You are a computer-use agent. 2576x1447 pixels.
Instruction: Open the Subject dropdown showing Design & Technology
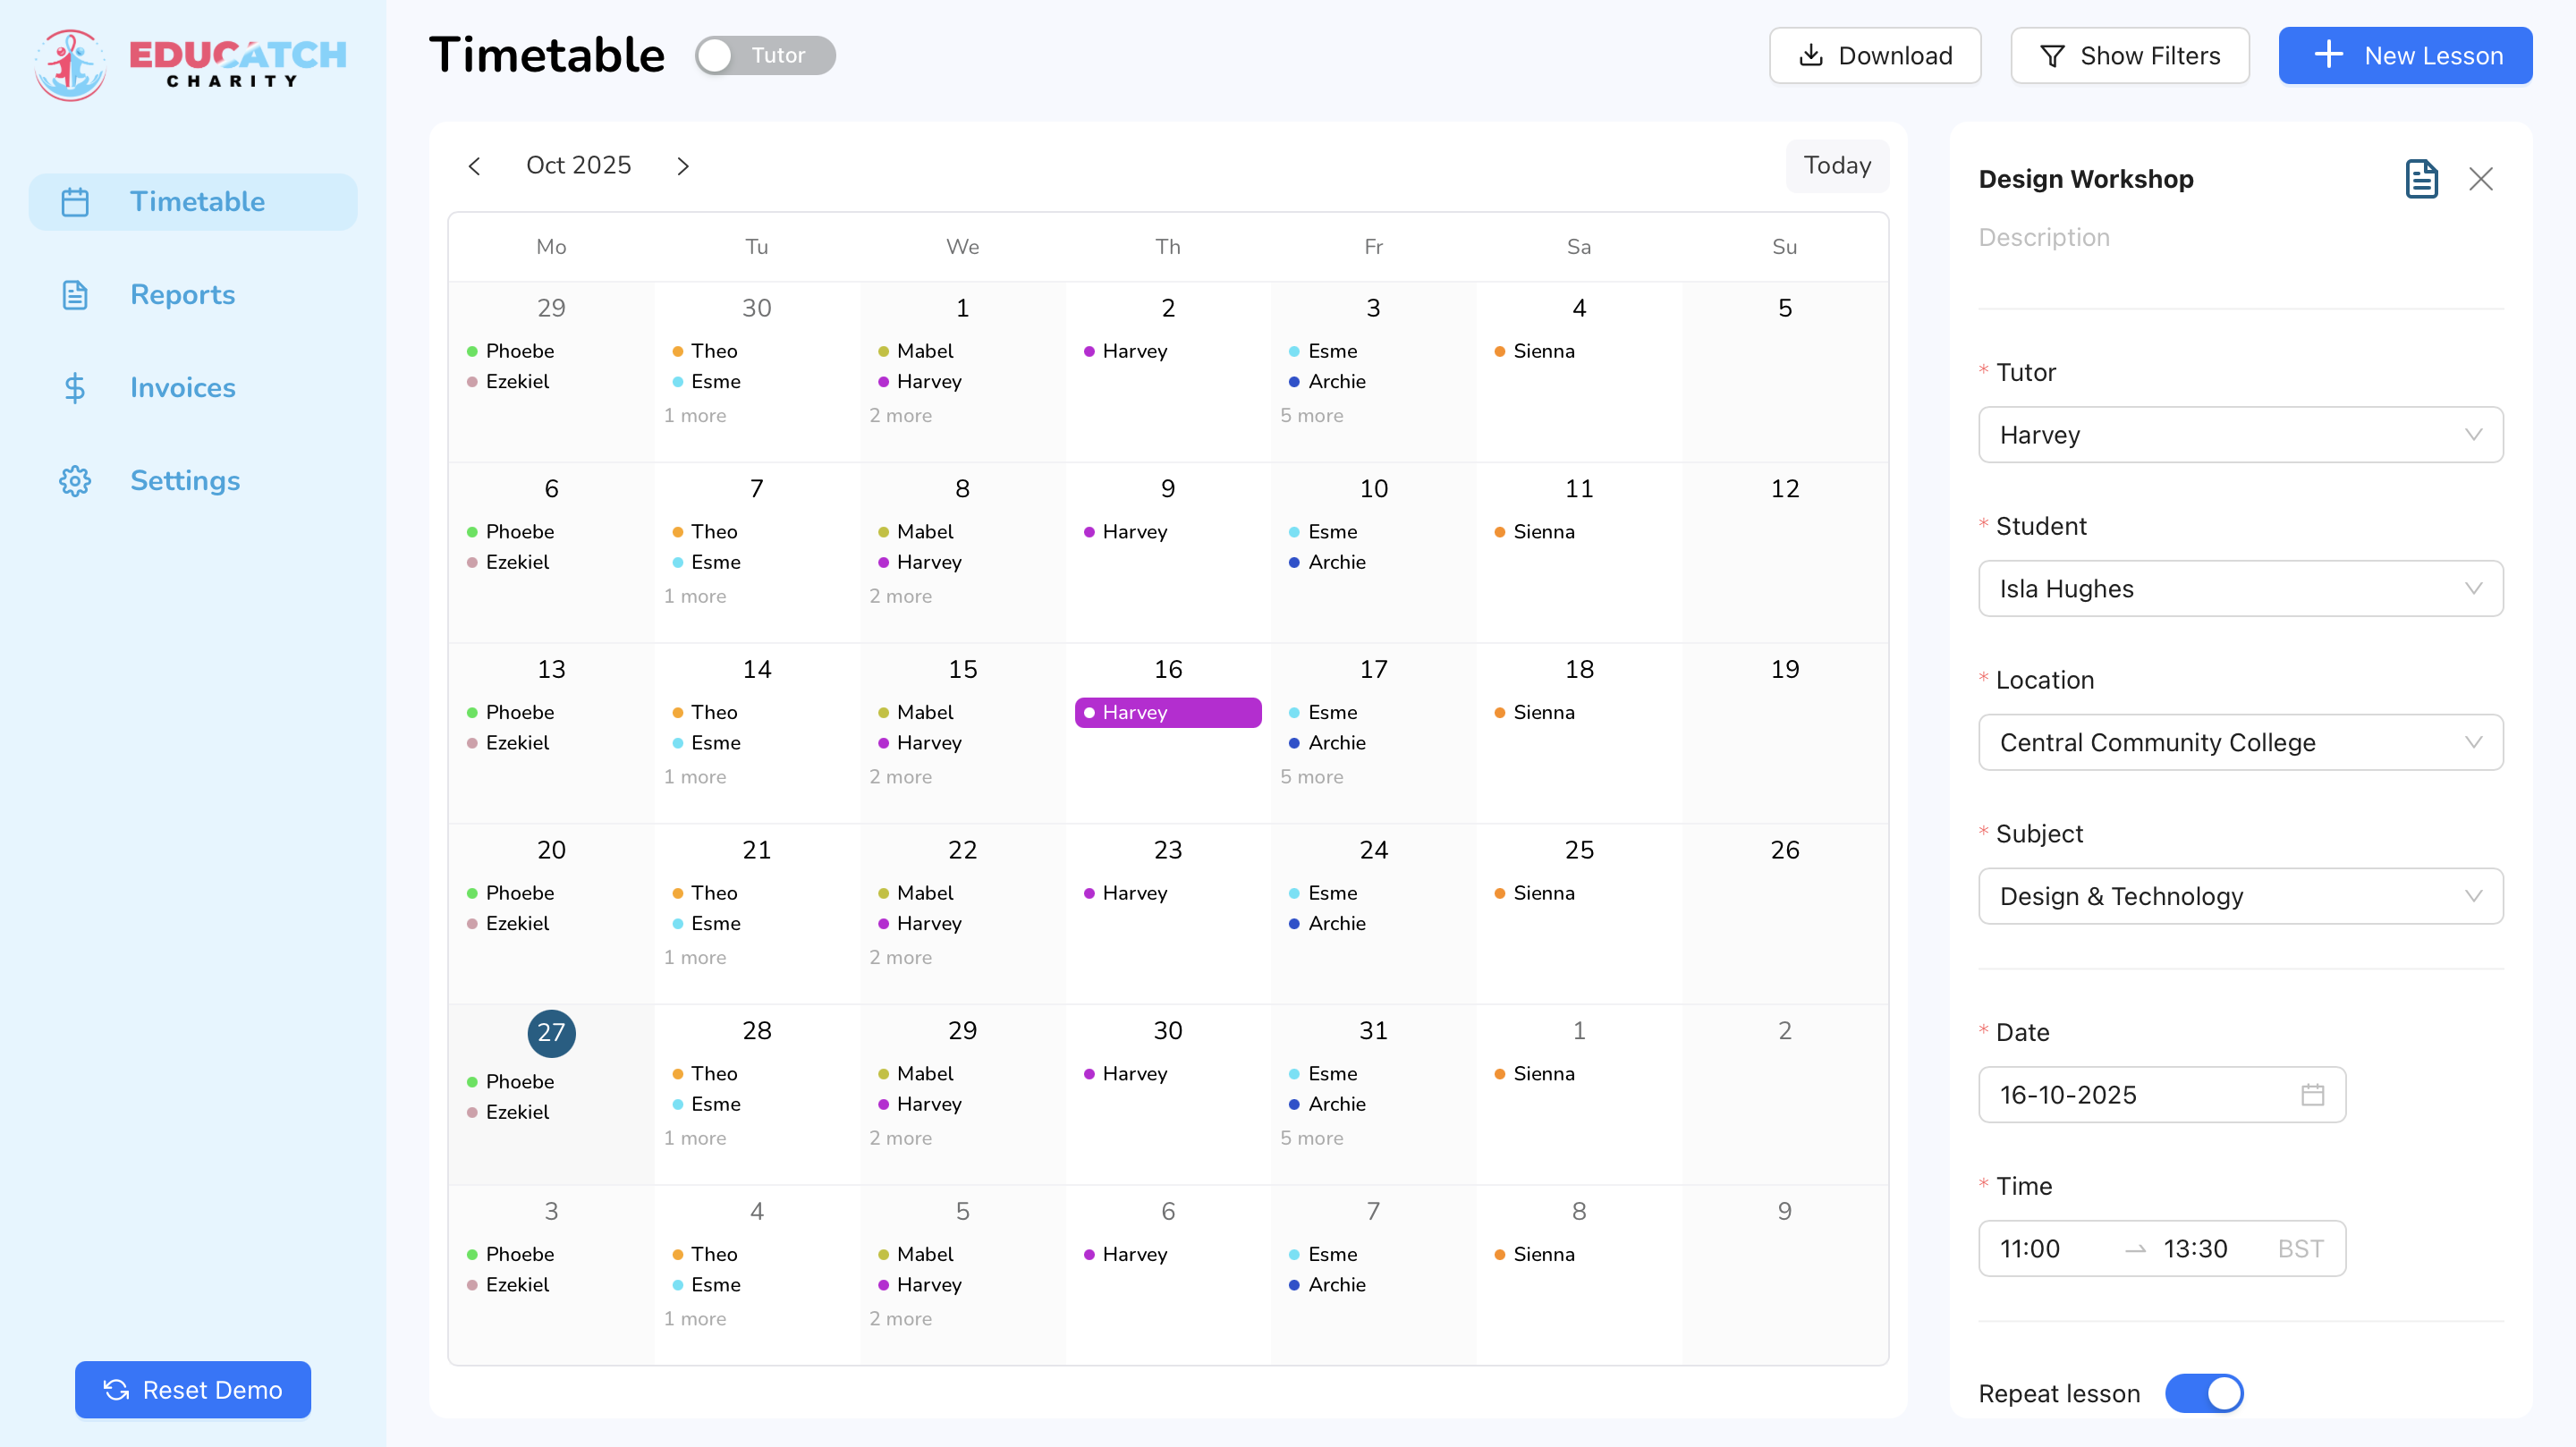pyautogui.click(x=2239, y=896)
